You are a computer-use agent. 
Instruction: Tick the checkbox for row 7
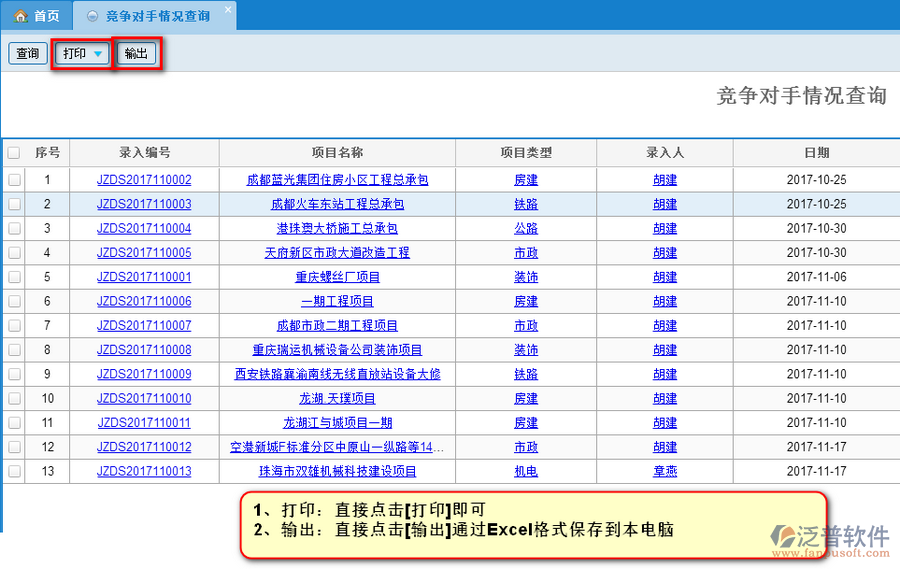(14, 326)
